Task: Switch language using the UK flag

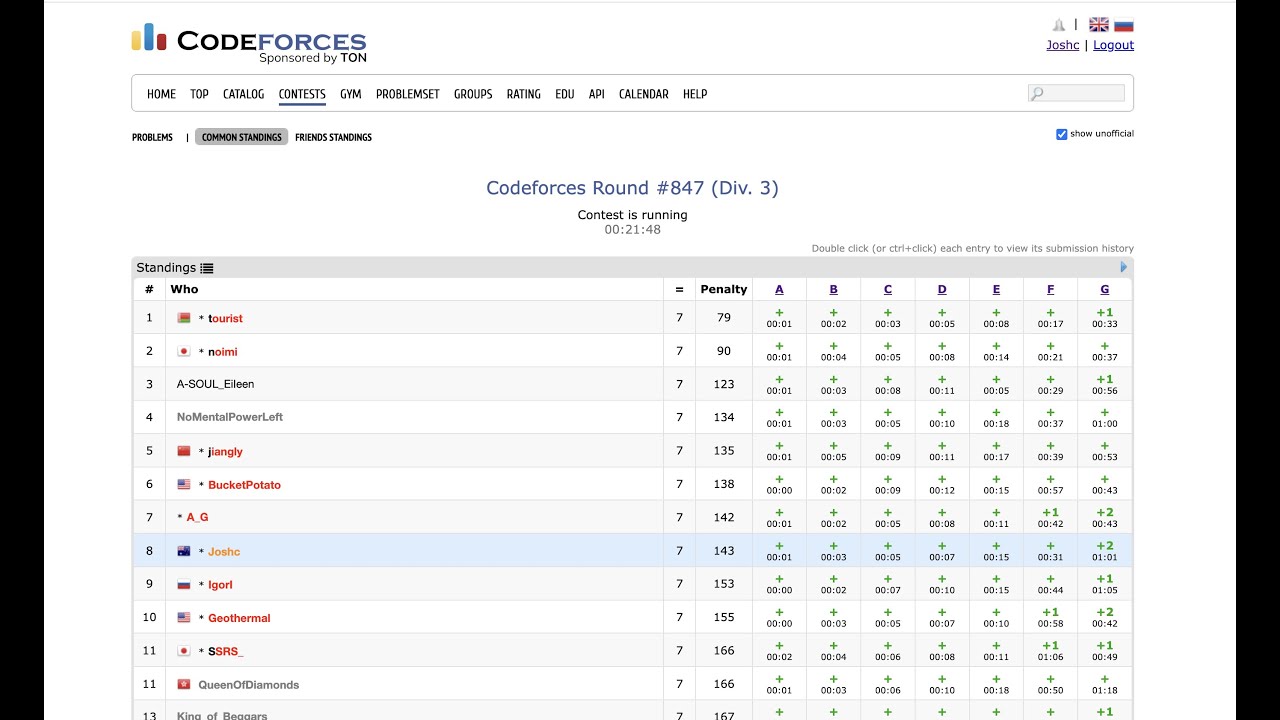Action: pos(1099,25)
